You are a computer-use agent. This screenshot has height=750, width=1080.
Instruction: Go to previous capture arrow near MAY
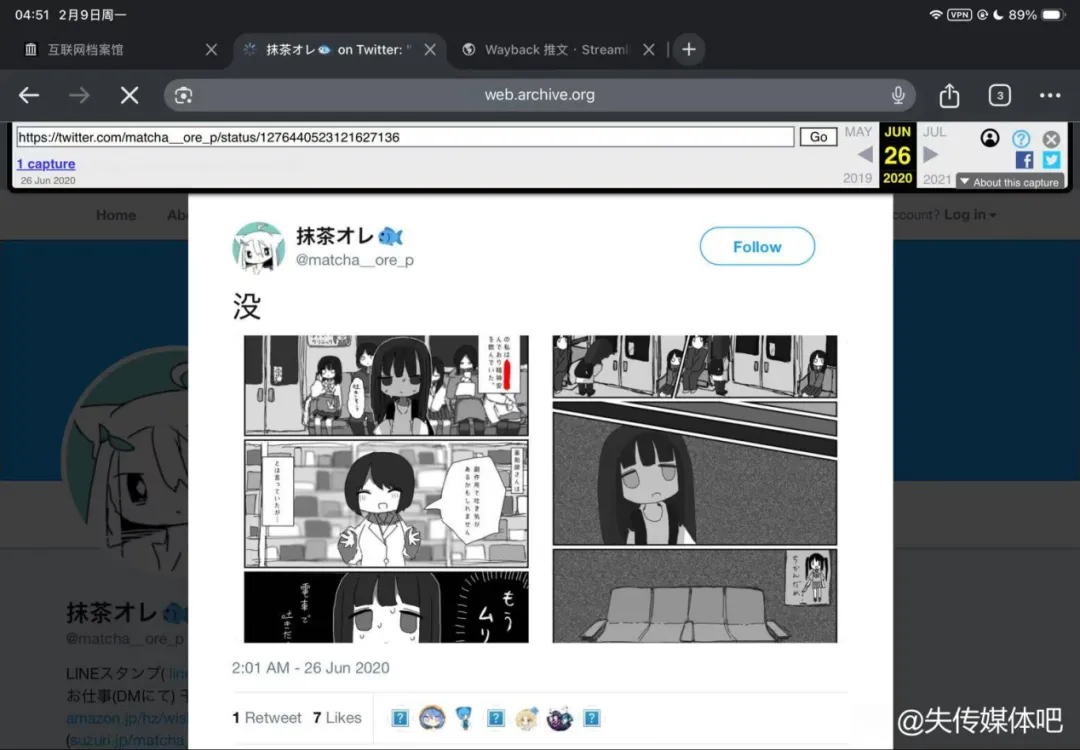pos(865,155)
